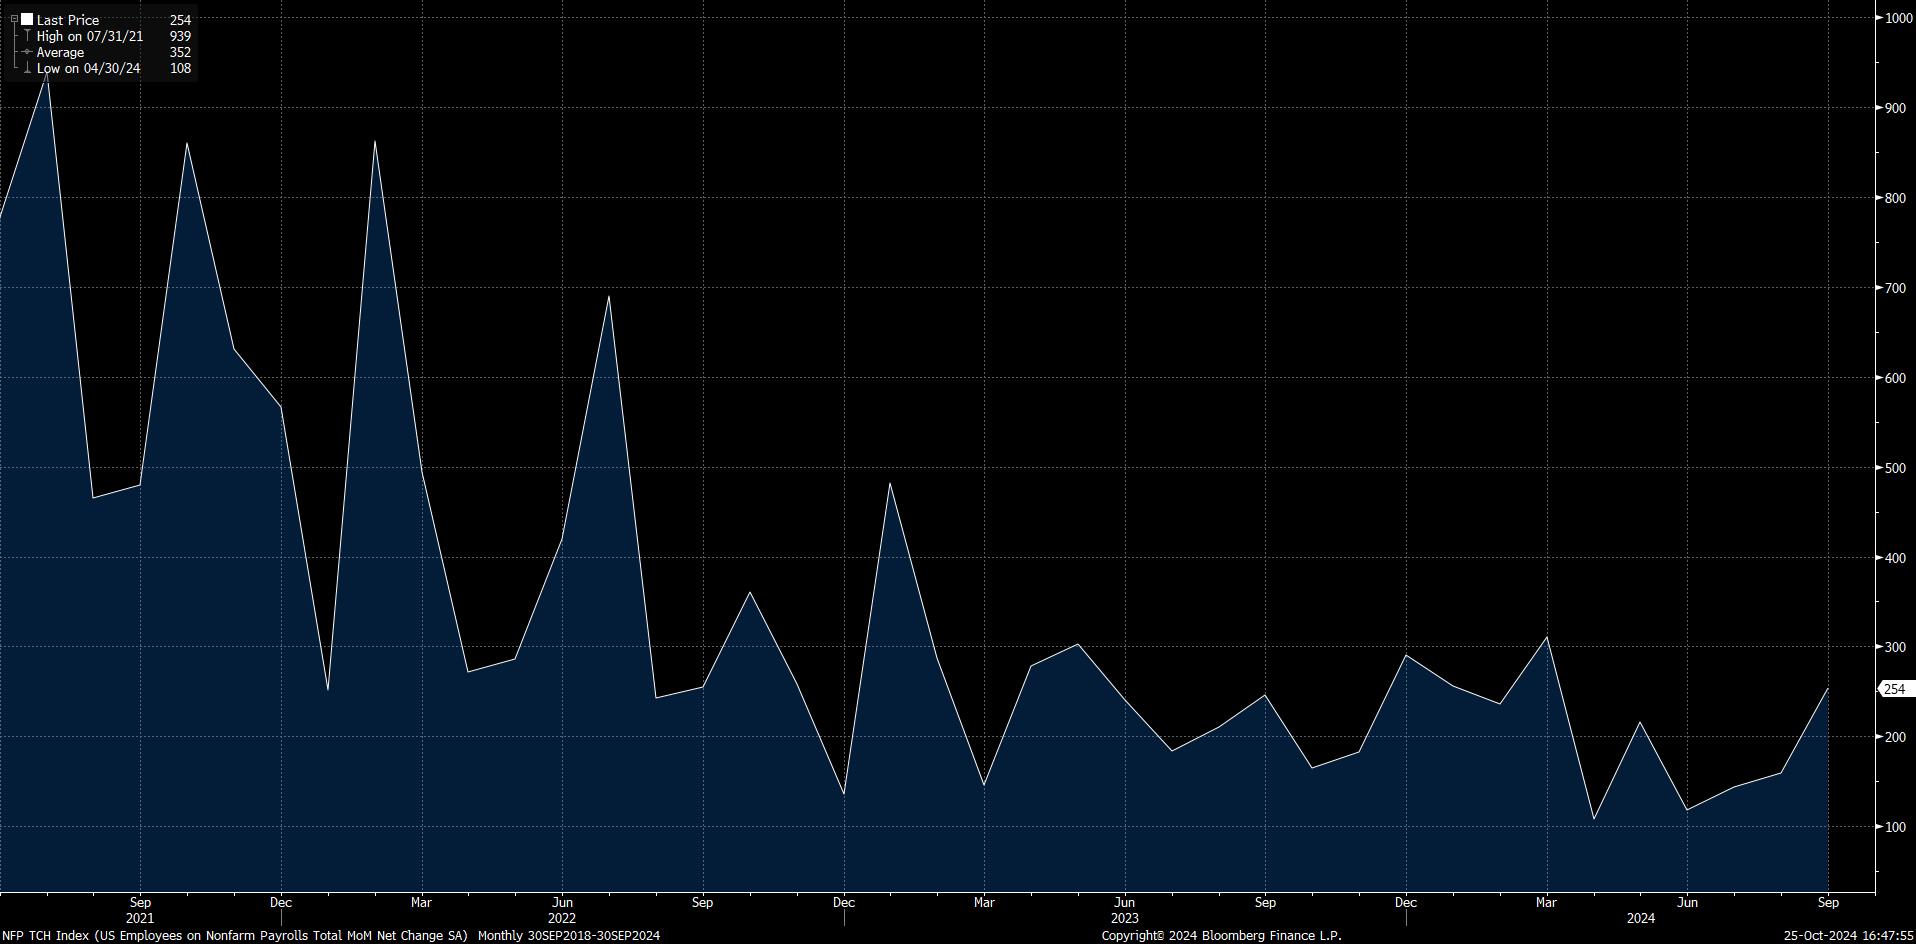Click the 'High on 07/31/21' legend row
The image size is (1916, 944).
coord(90,36)
